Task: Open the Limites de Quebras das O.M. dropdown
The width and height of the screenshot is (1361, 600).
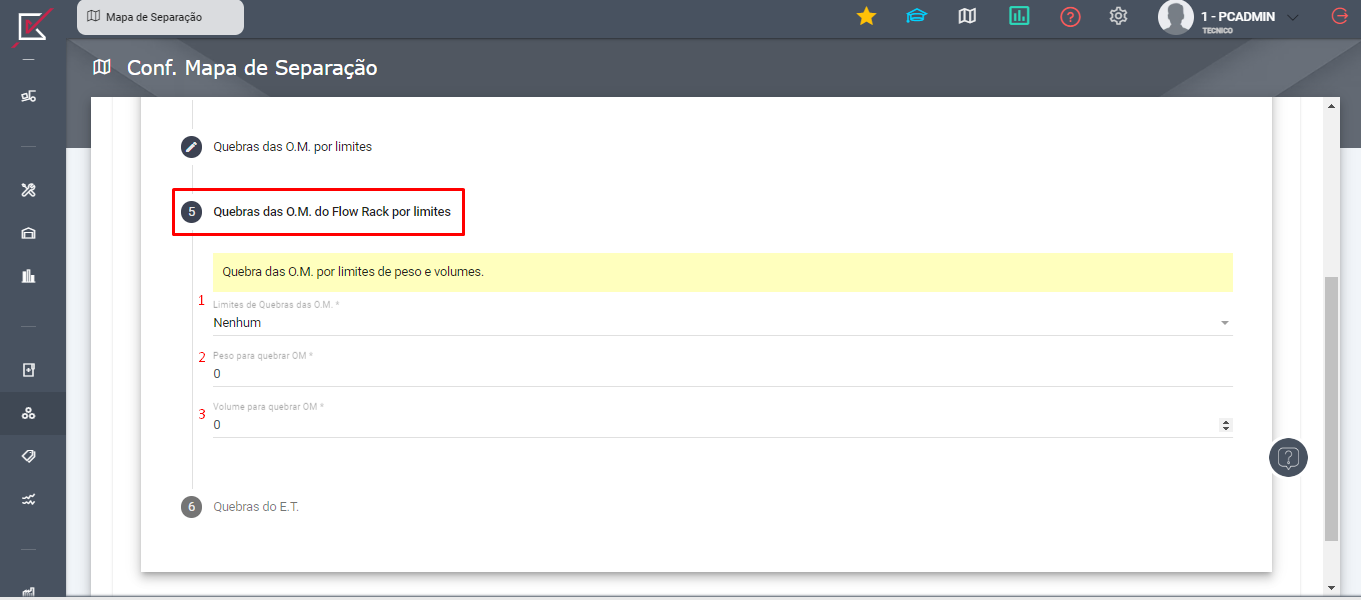Action: (722, 323)
